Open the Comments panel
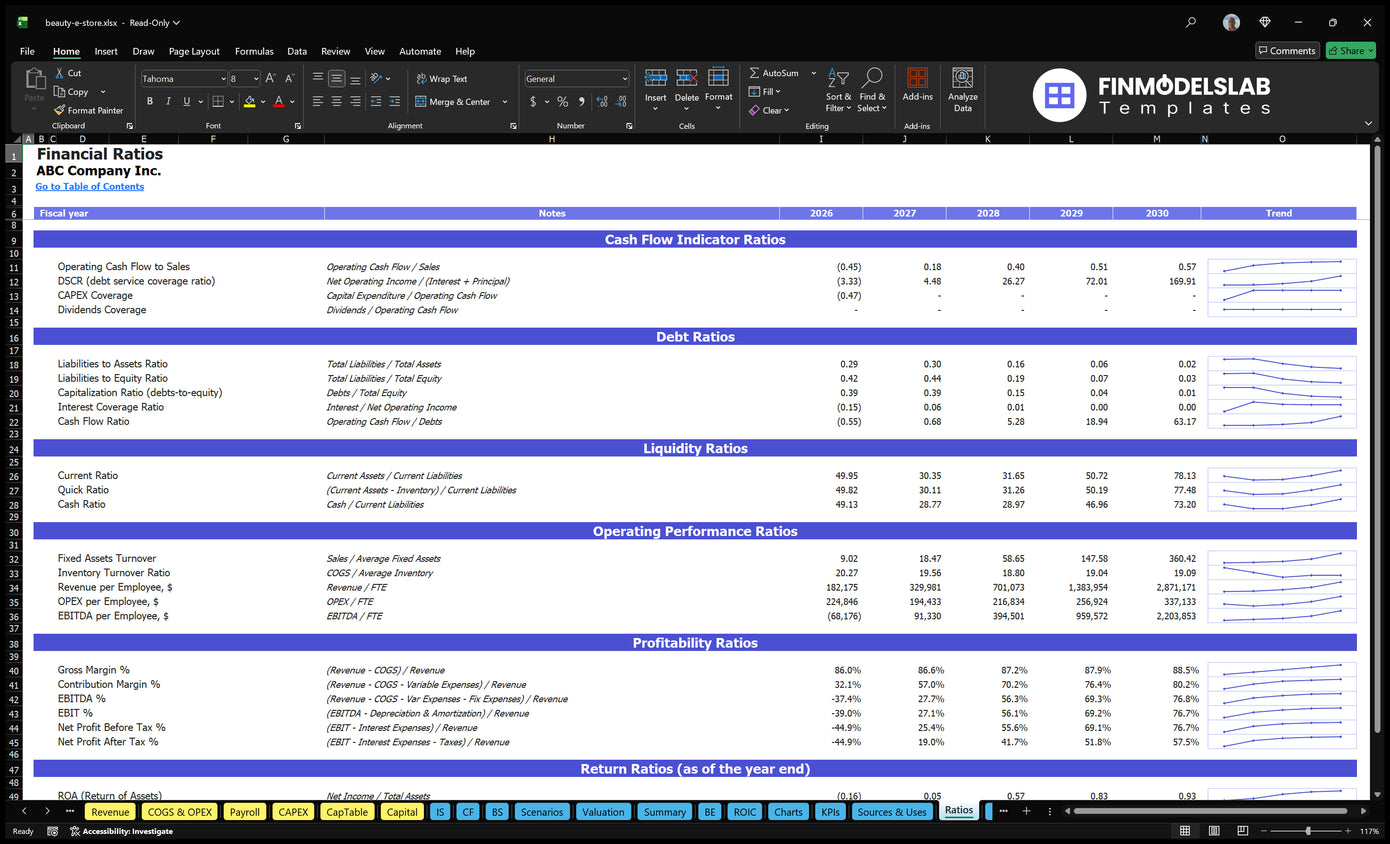The width and height of the screenshot is (1390, 844). click(1287, 50)
